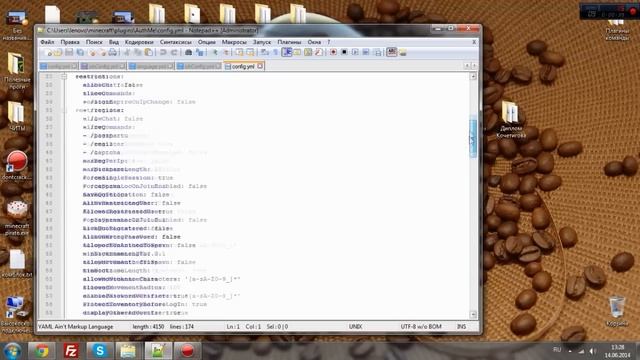Click 'UTF-8 w/o BOM' encoding status field
640x360 pixels.
(x=421, y=327)
